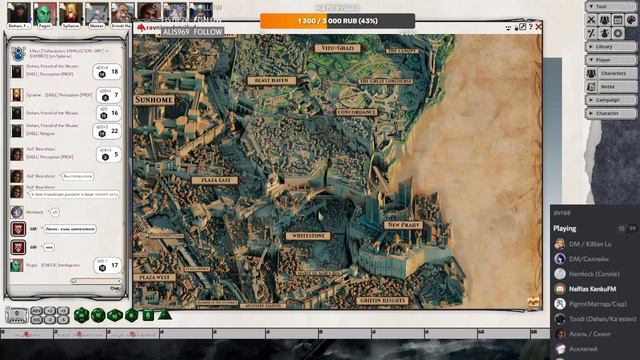Click the Chat label under the chat log
640x360 pixels.
(115, 288)
